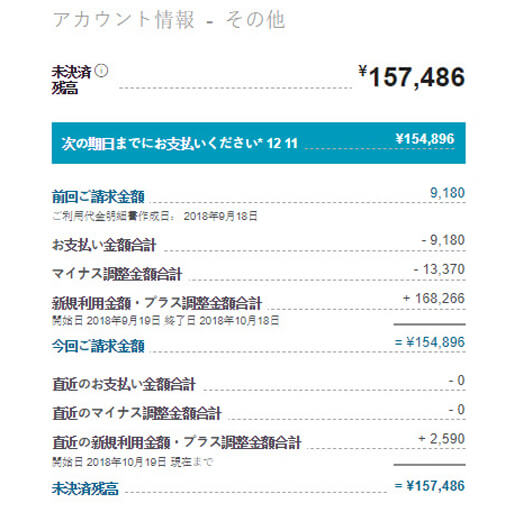Viewport: 515px width, 515px height.
Task: Click the 直近のお支払い金額合計 row label
Action: [x=124, y=384]
